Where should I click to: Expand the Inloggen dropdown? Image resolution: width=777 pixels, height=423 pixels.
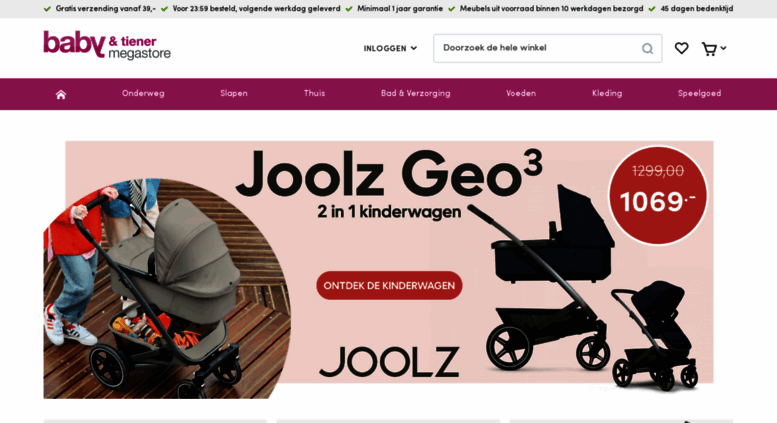pos(390,48)
